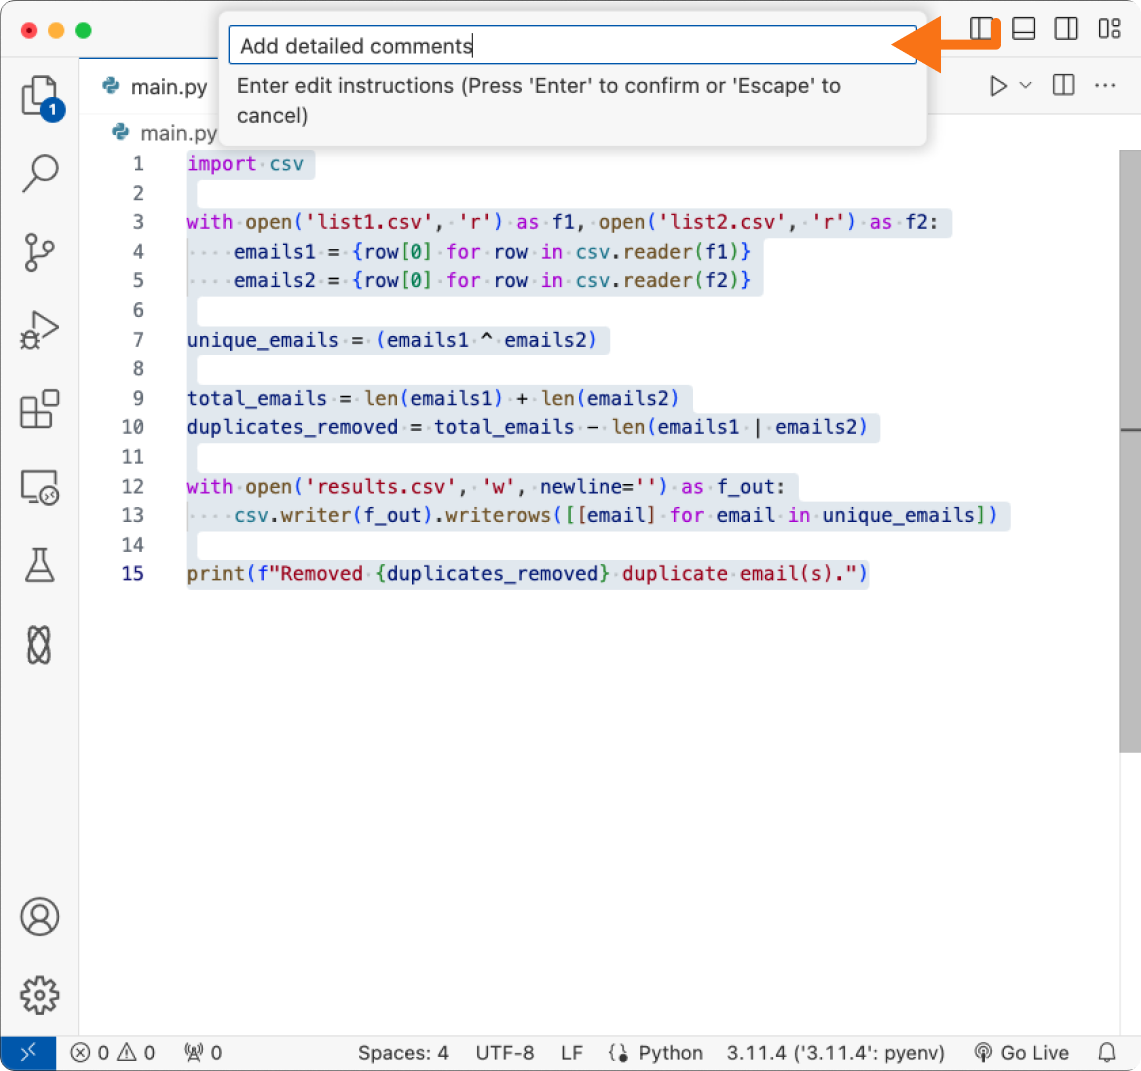Change file encoding UTF-8
Viewport: 1141px width, 1071px height.
pos(504,1052)
